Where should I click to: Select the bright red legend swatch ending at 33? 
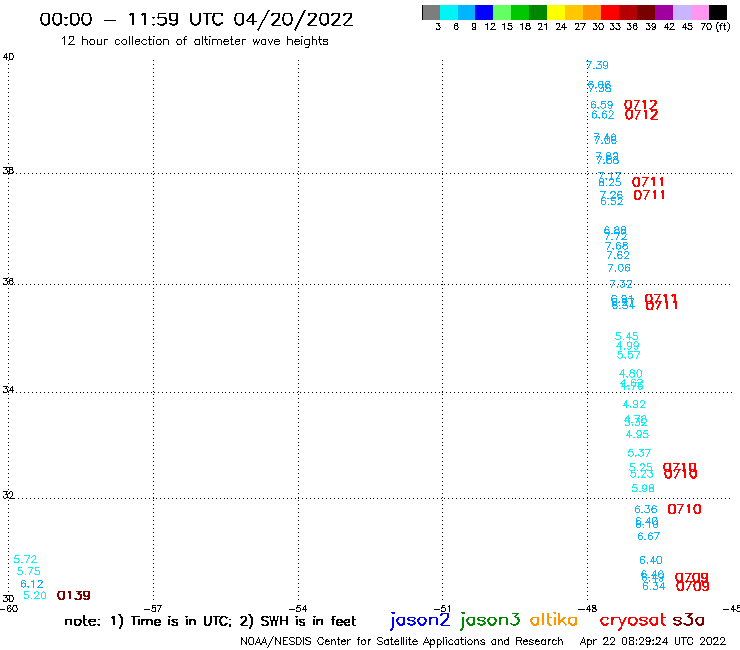610,12
